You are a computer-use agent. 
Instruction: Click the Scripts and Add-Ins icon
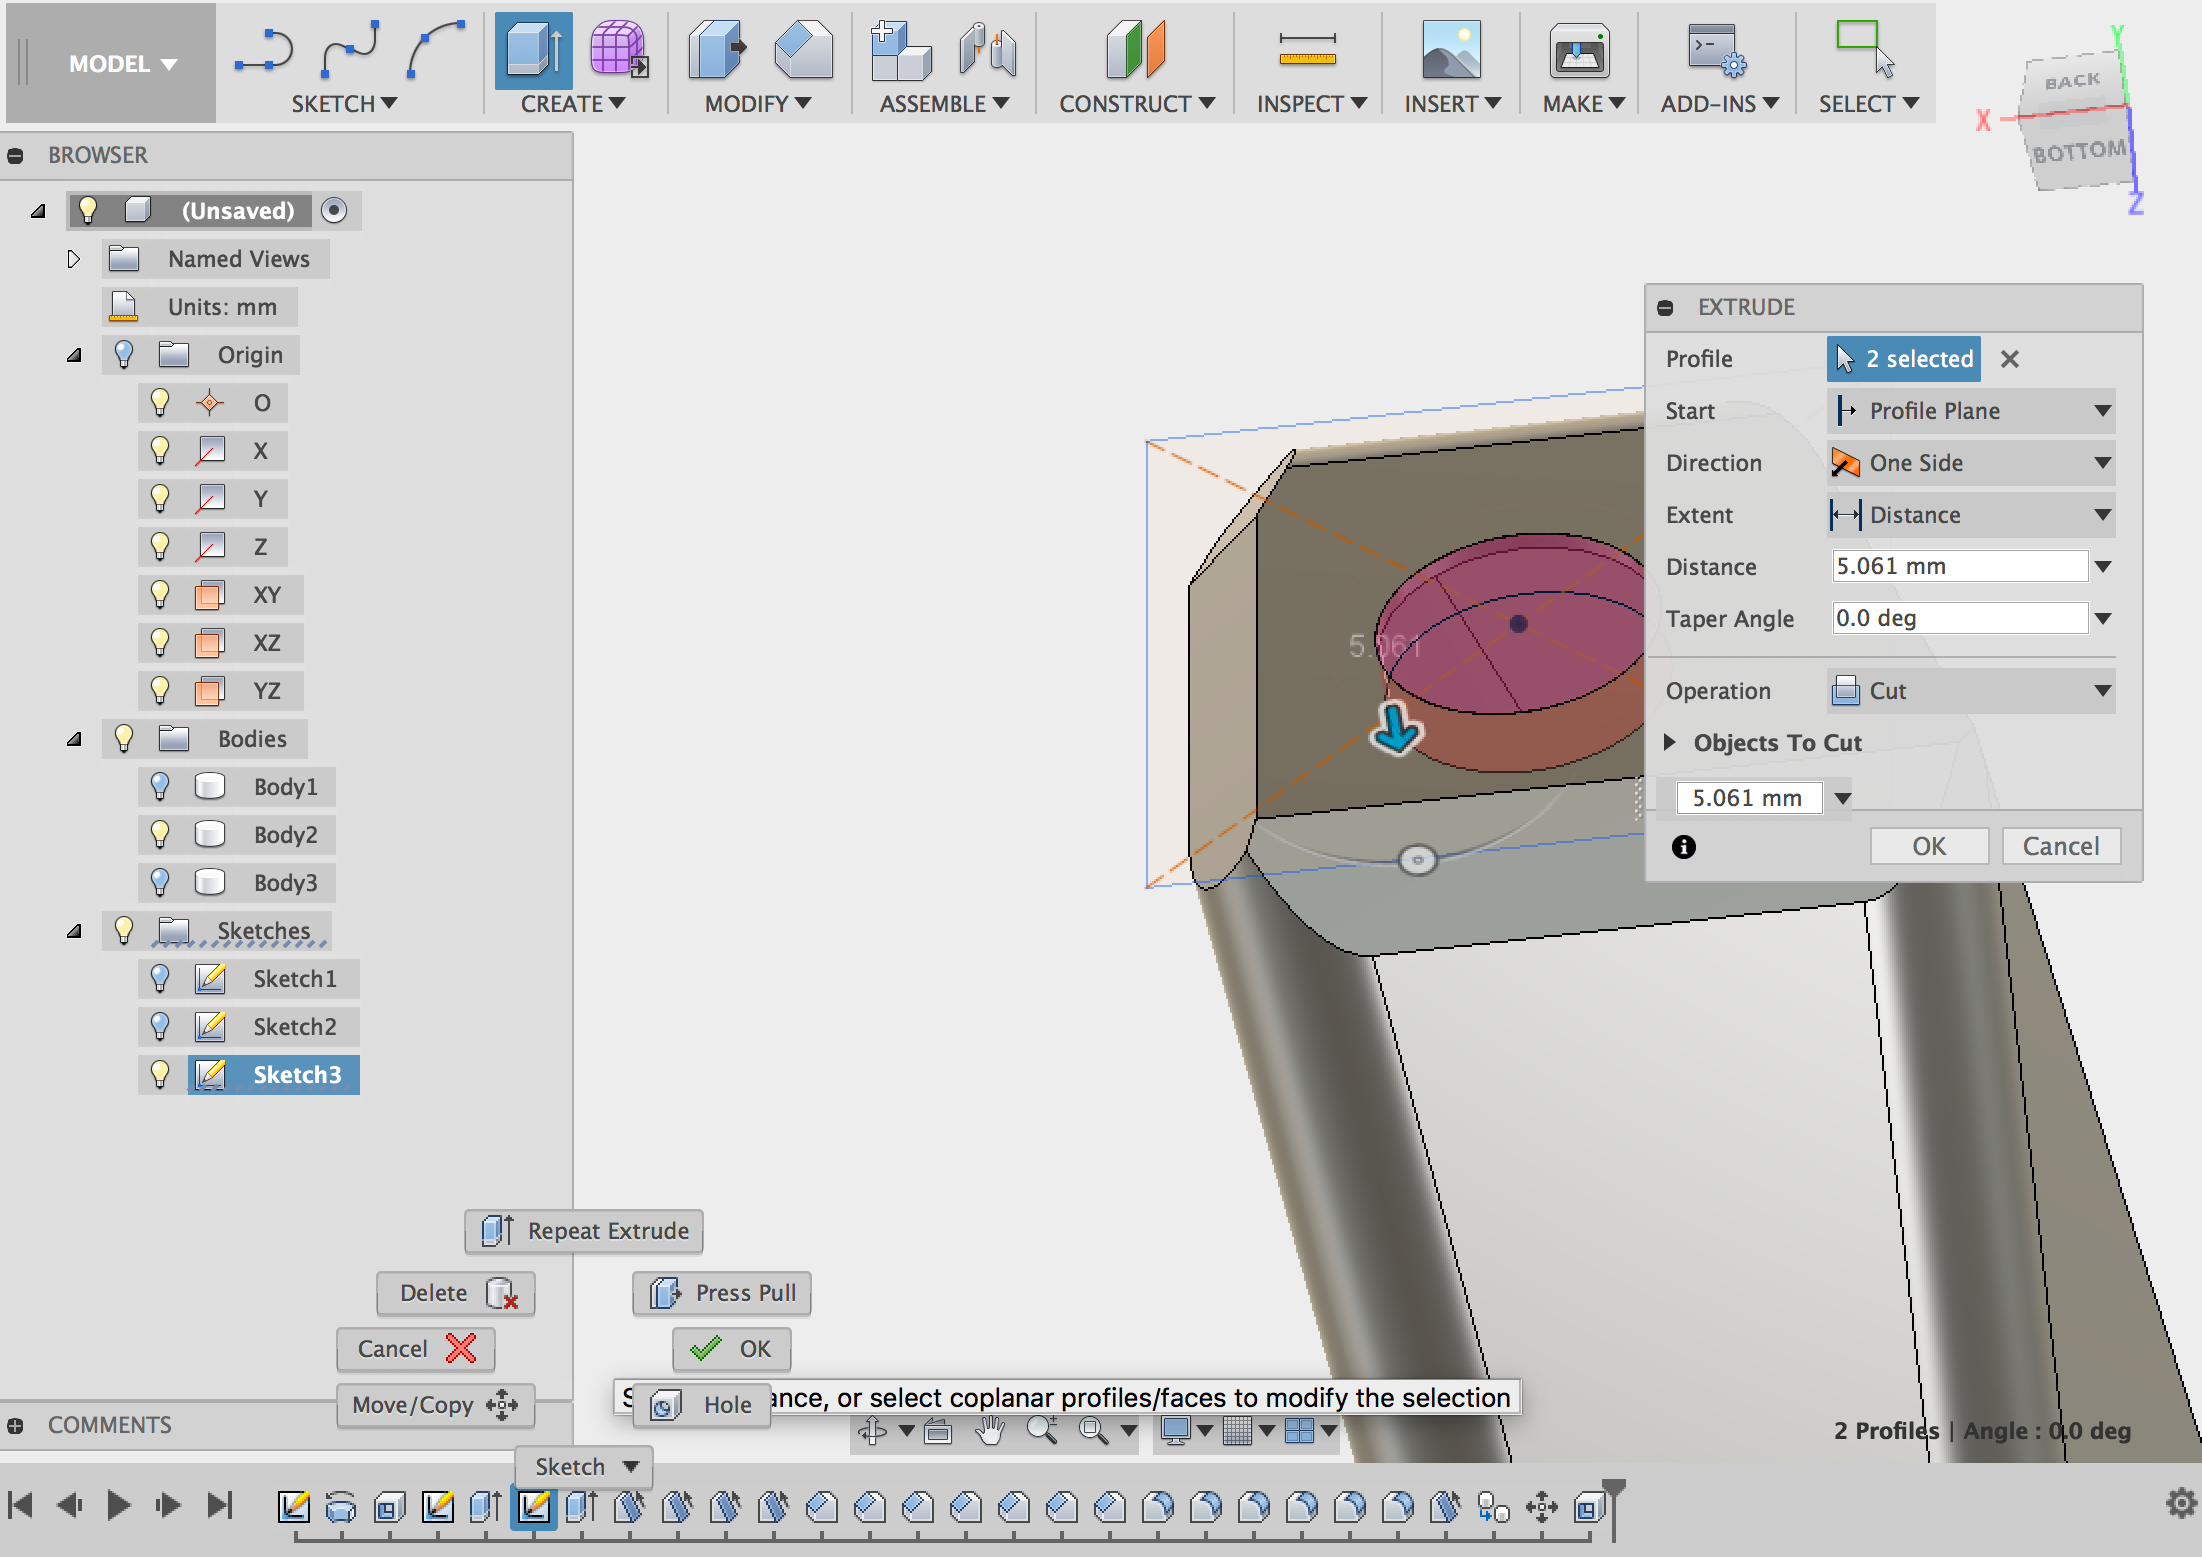pos(1717,50)
